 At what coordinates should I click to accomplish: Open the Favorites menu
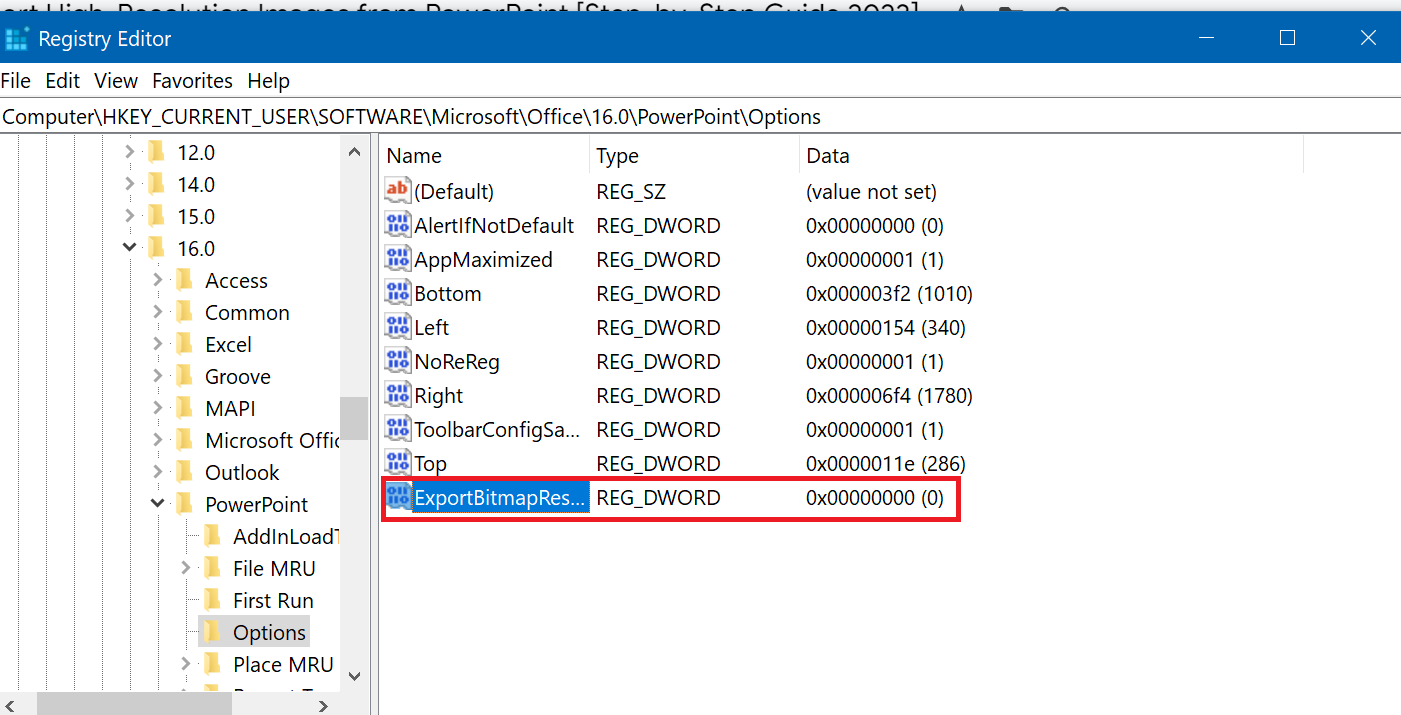192,81
